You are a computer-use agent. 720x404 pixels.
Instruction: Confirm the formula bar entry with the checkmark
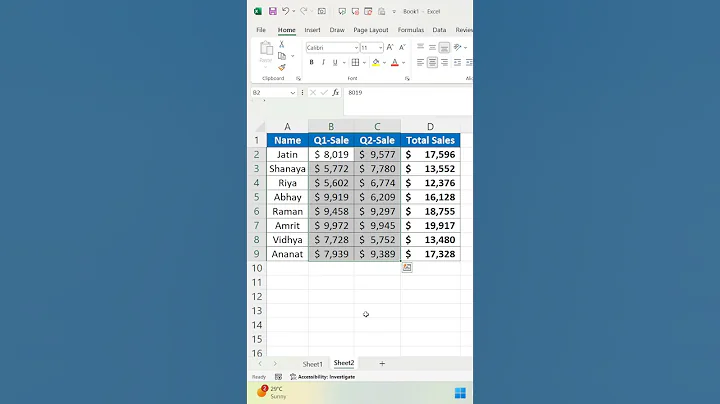coord(324,92)
